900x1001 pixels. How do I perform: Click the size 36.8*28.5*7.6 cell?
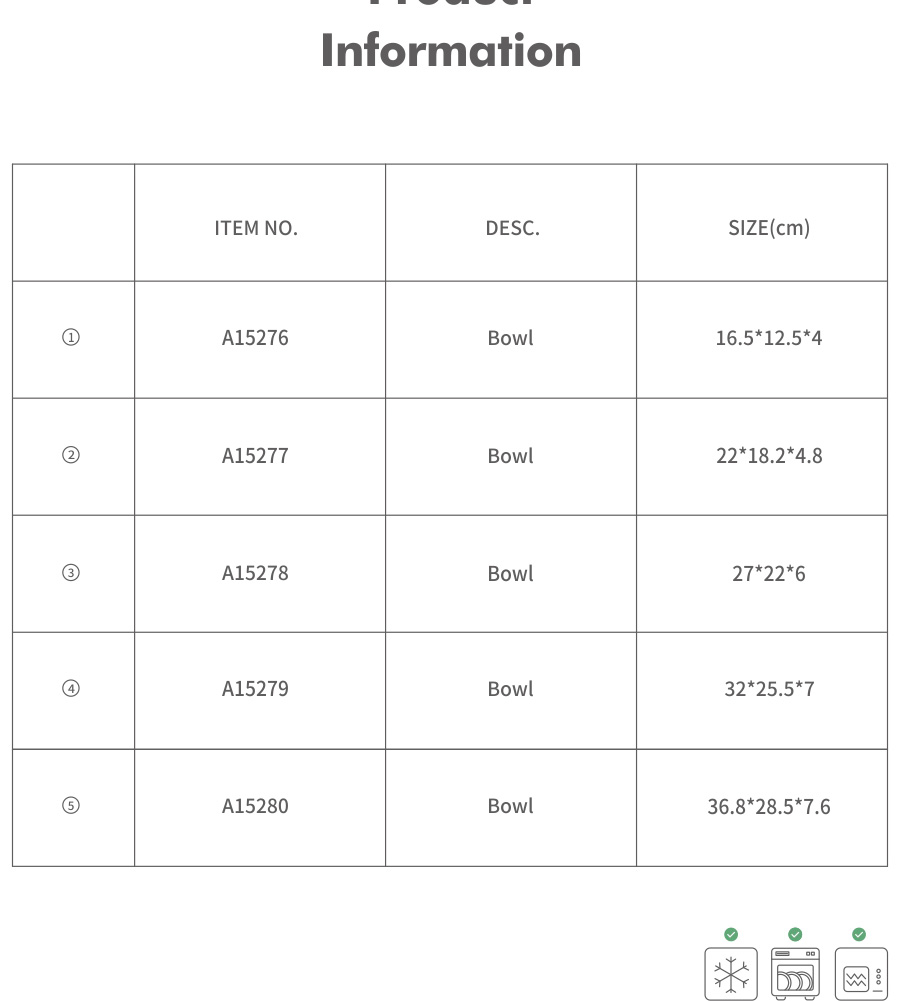[x=769, y=806]
